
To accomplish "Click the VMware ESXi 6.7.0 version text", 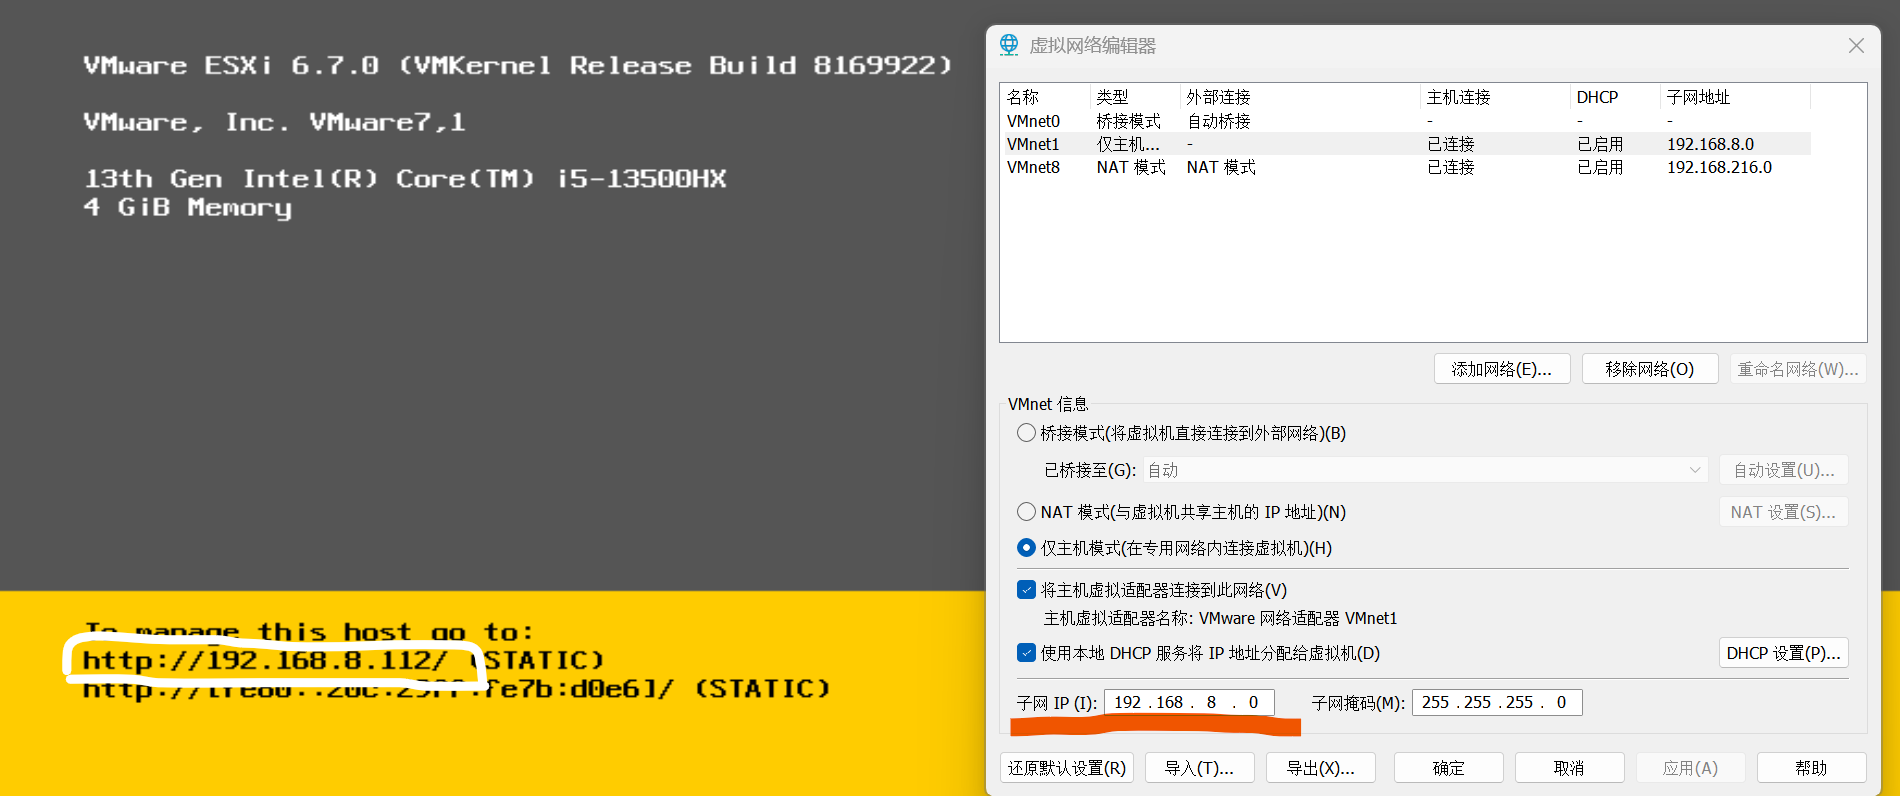I will [x=518, y=66].
